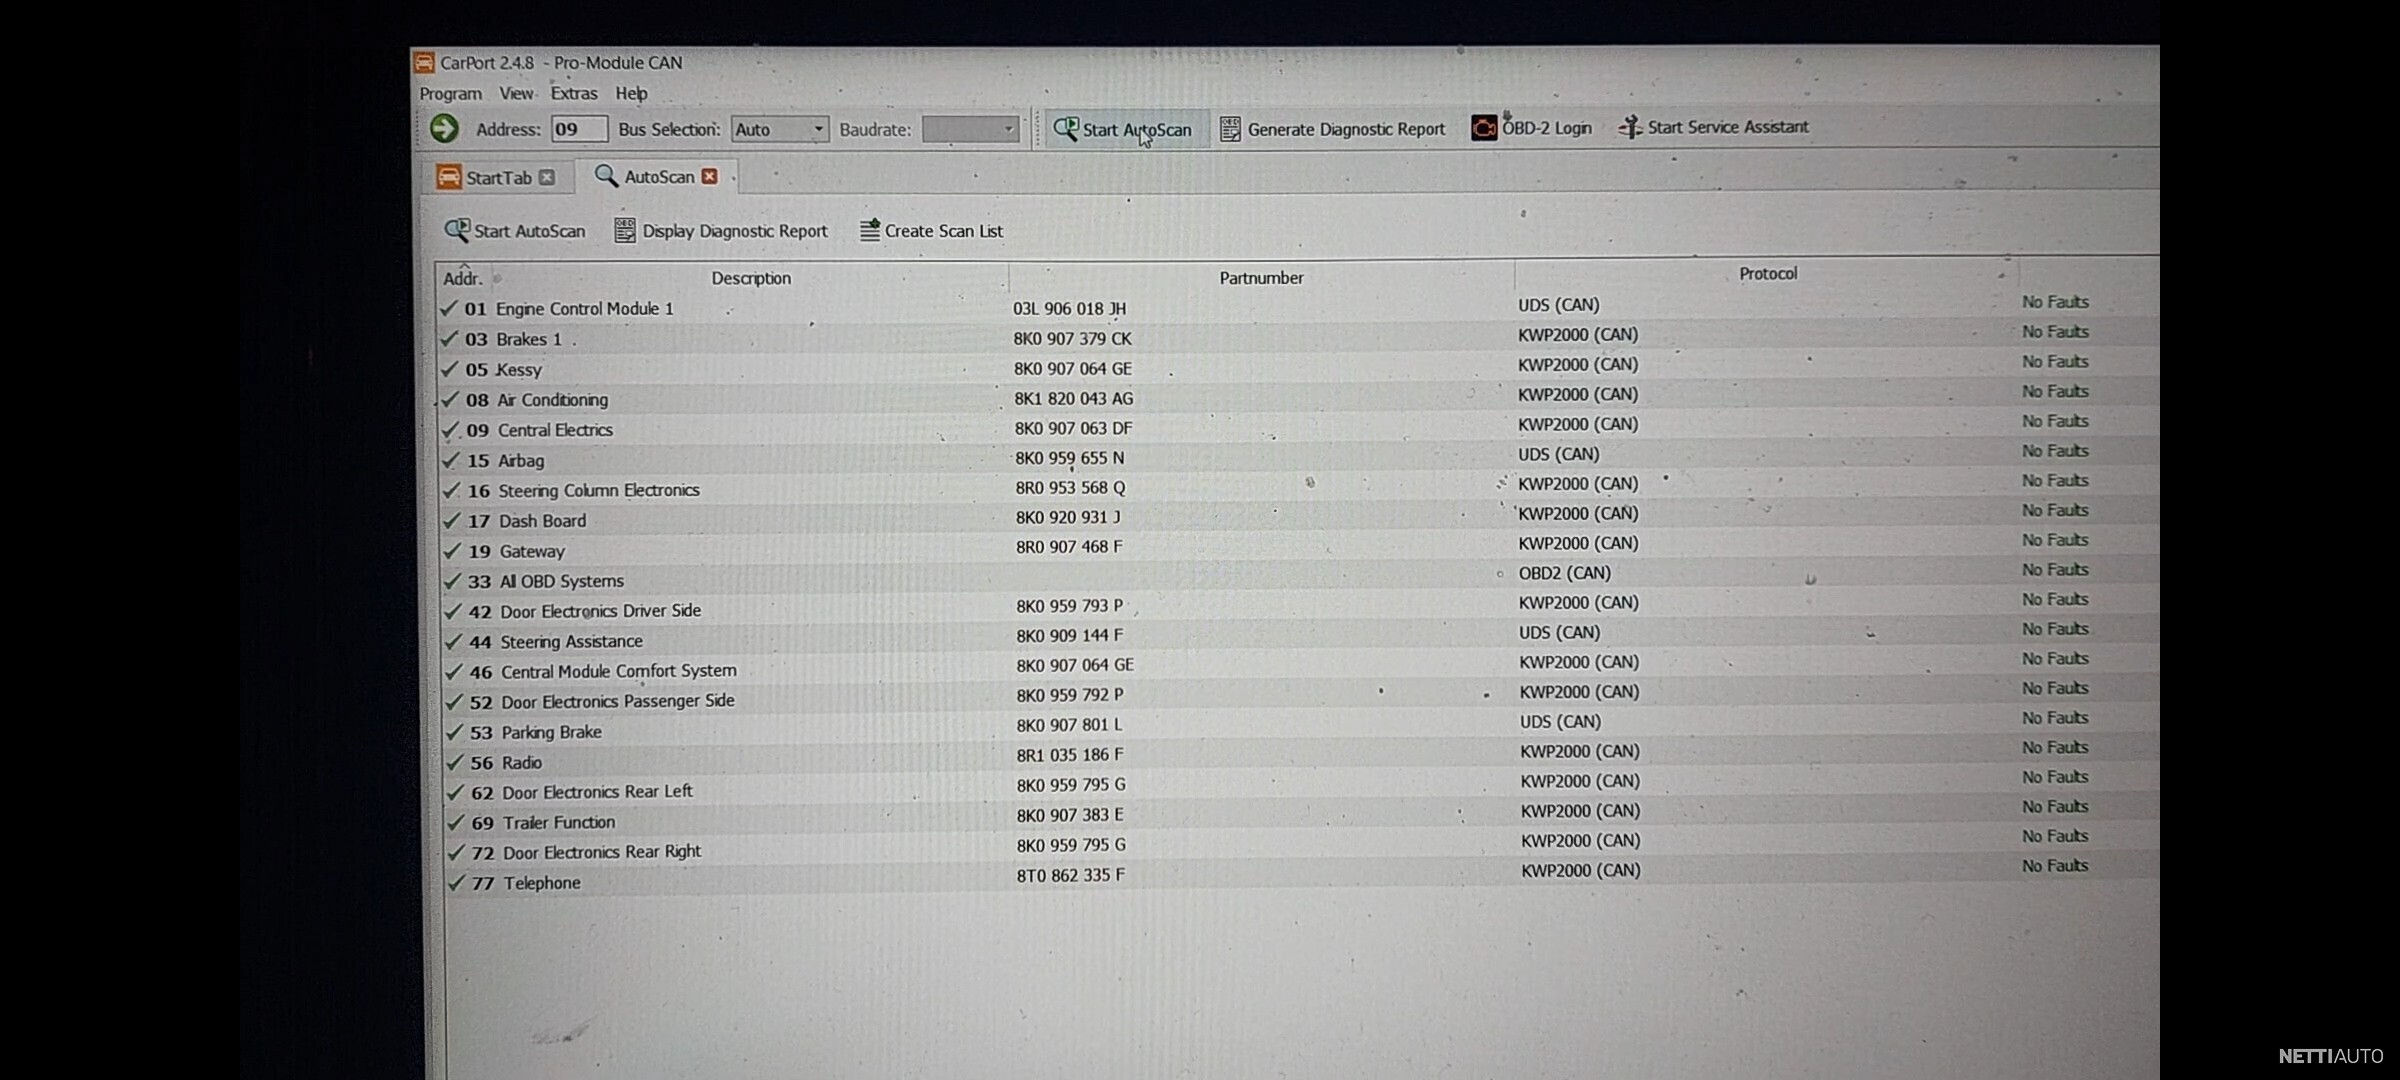
Task: Click the Display Diagnostic Report icon
Action: point(625,230)
